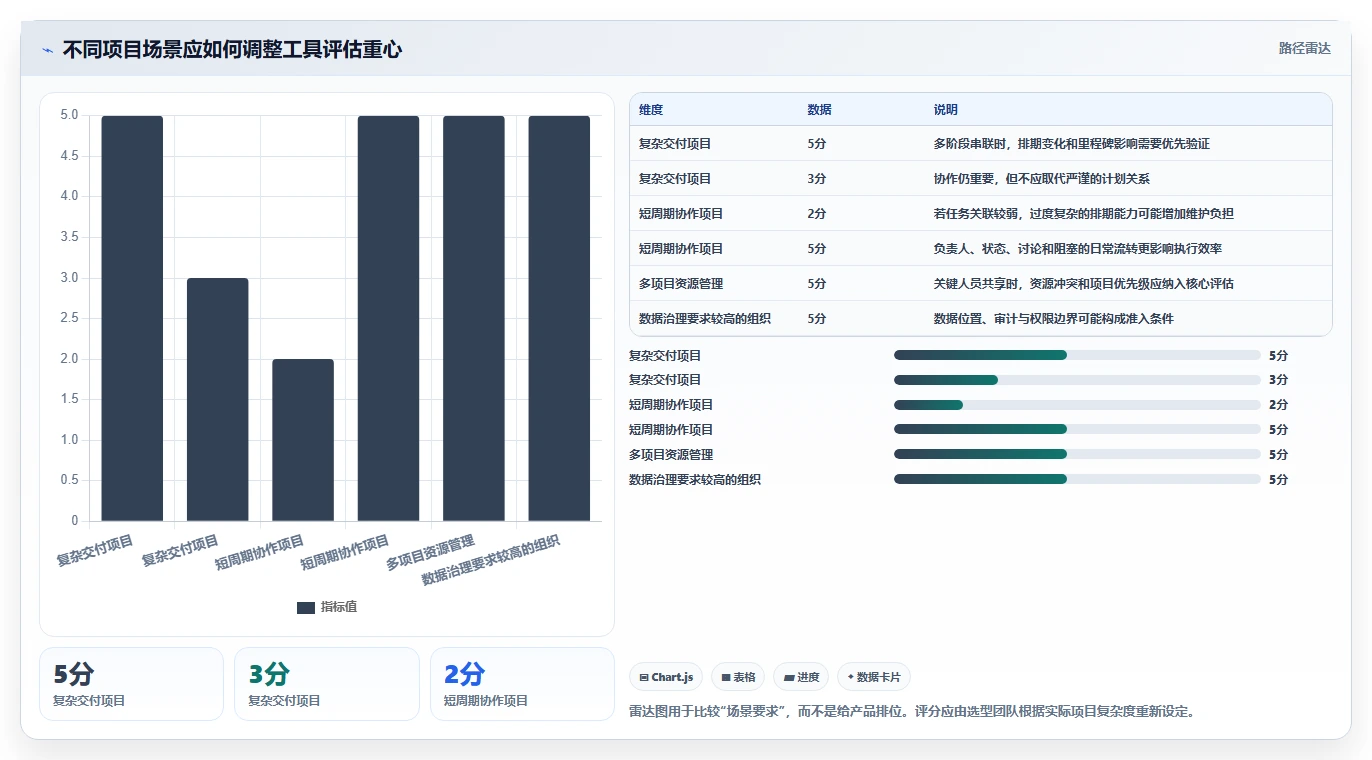Screen dimensions: 1372x760
Task: Click the 说明 column header
Action: point(946,109)
